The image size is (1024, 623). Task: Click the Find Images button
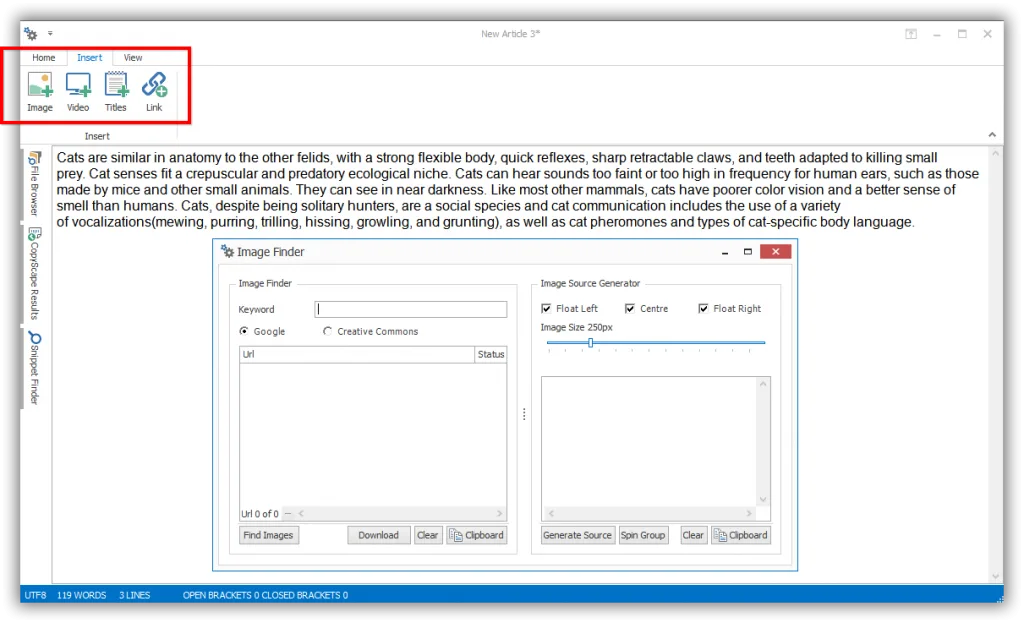click(x=268, y=535)
